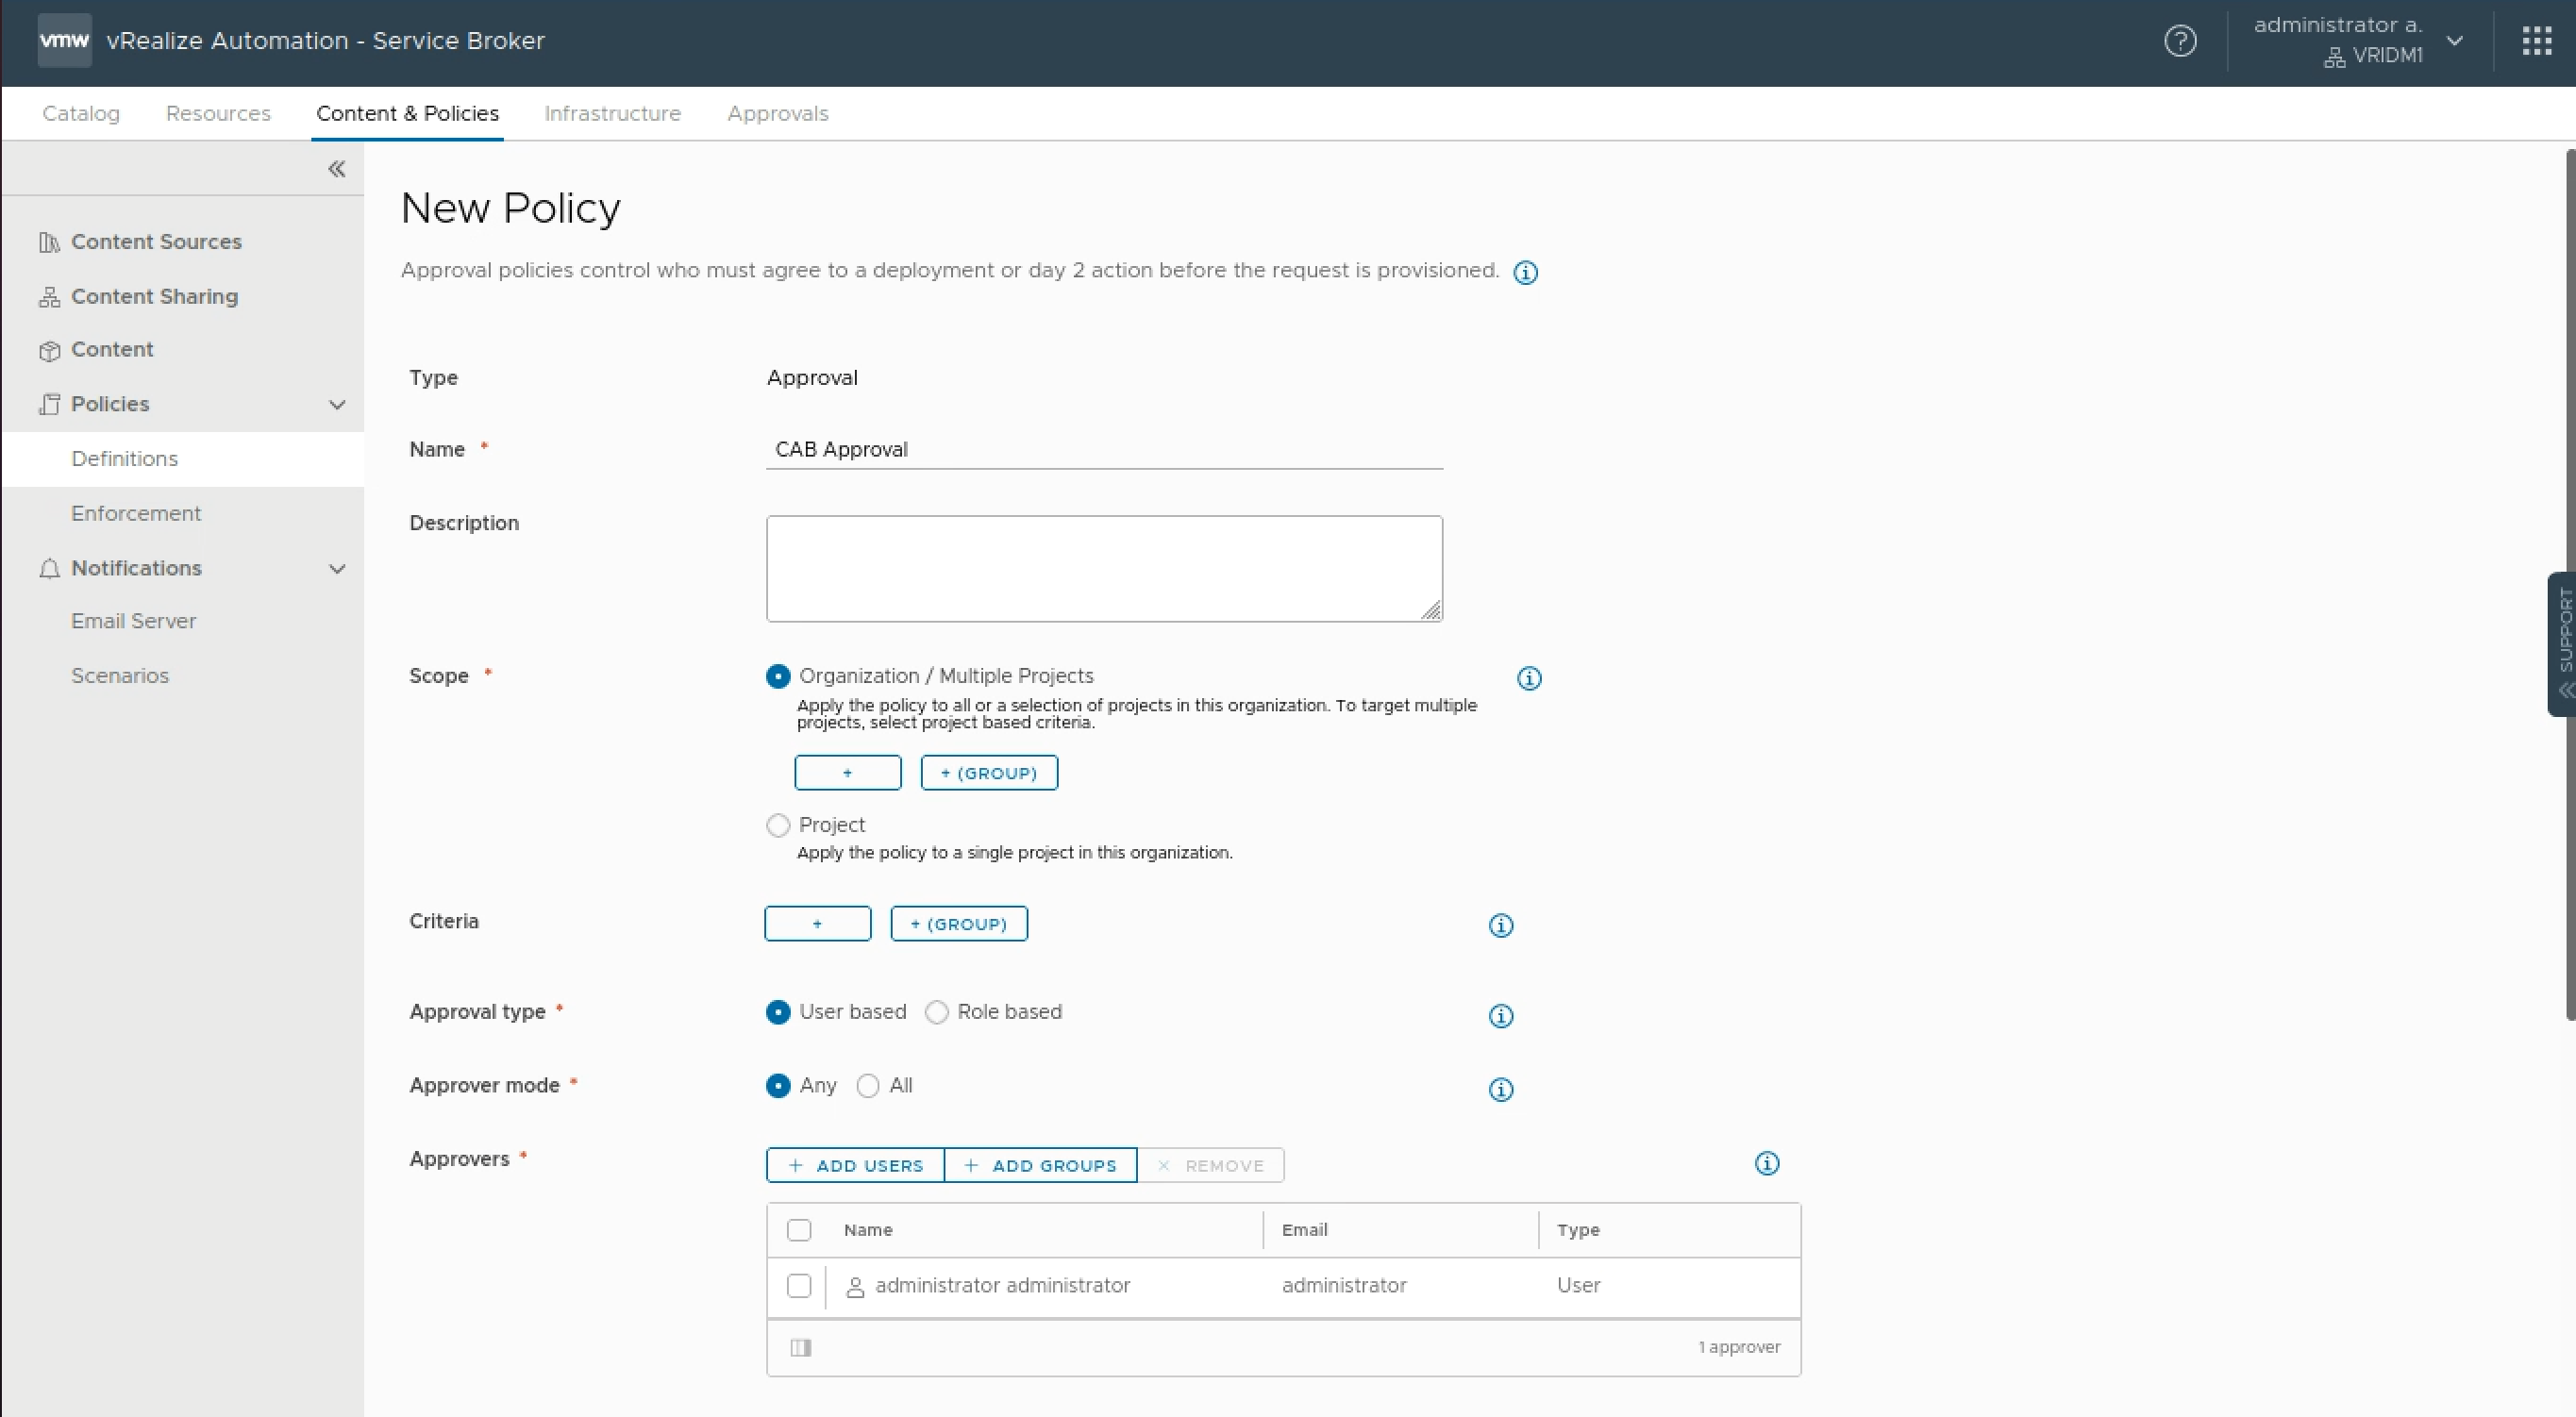This screenshot has width=2576, height=1417.
Task: Open the help question mark icon
Action: coord(2180,41)
